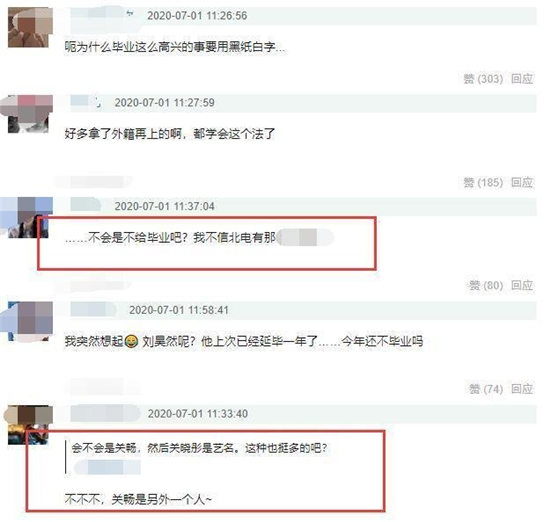The image size is (550, 522).
Task: Click 回应 on the 11:27:59 comment
Action: pyautogui.click(x=522, y=182)
